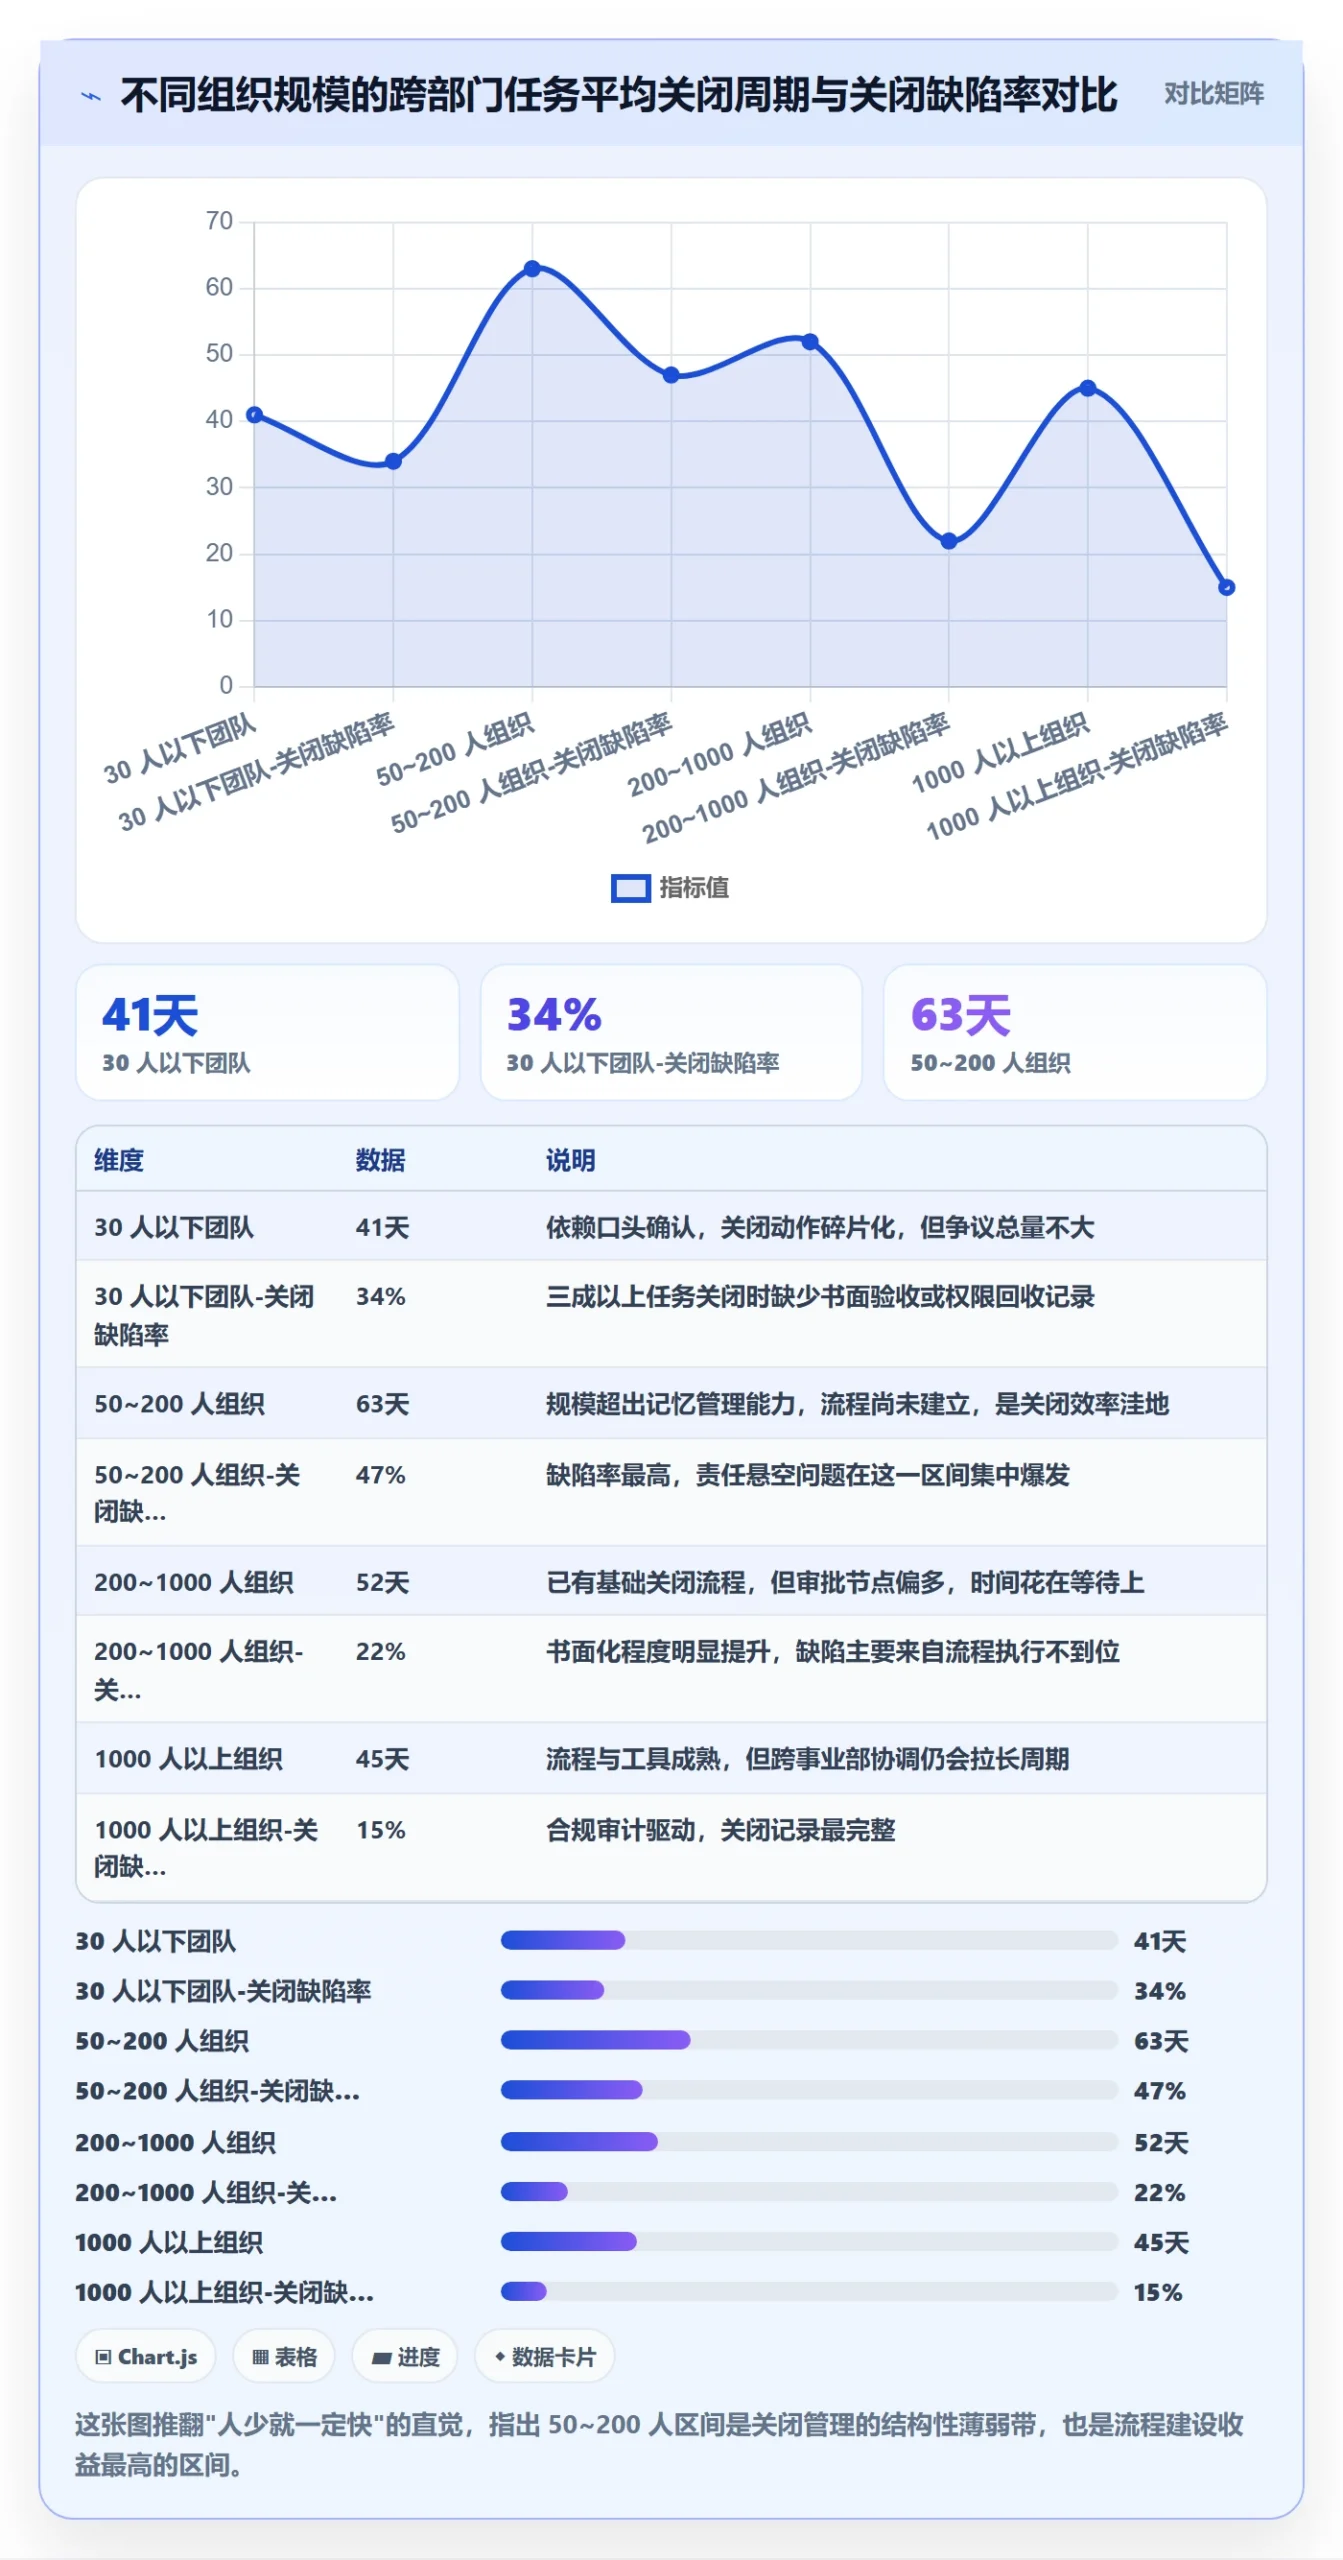This screenshot has height=2560, width=1343.
Task: Select the 表格 tag
Action: pyautogui.click(x=284, y=2357)
